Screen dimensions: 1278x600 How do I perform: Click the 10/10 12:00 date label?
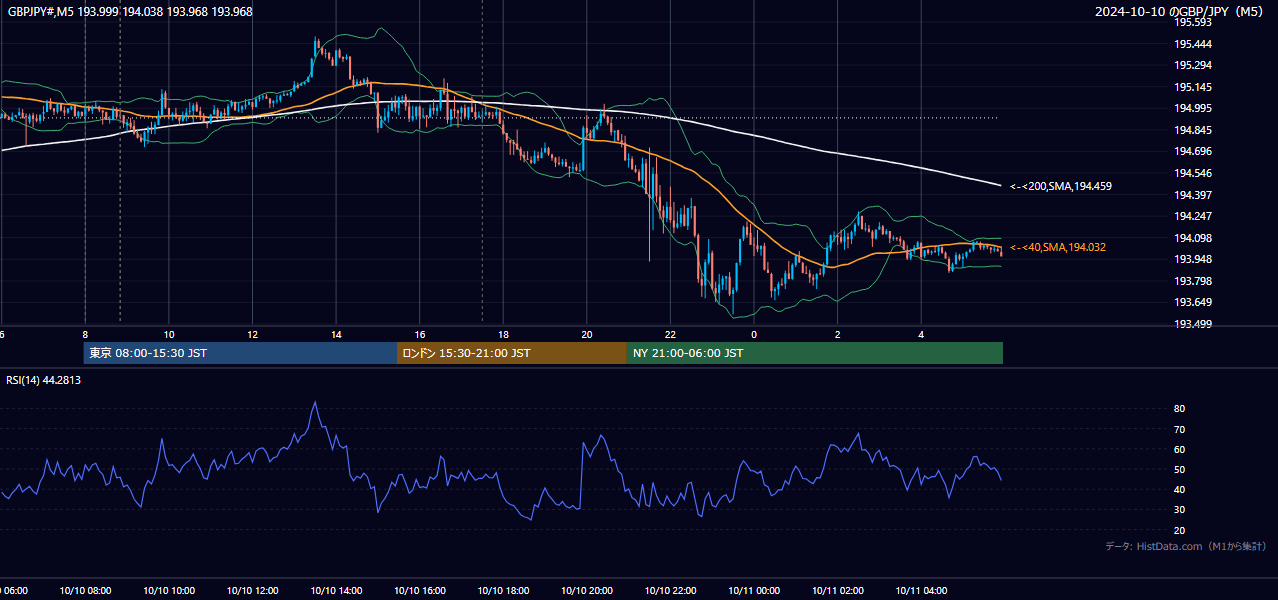pos(252,591)
